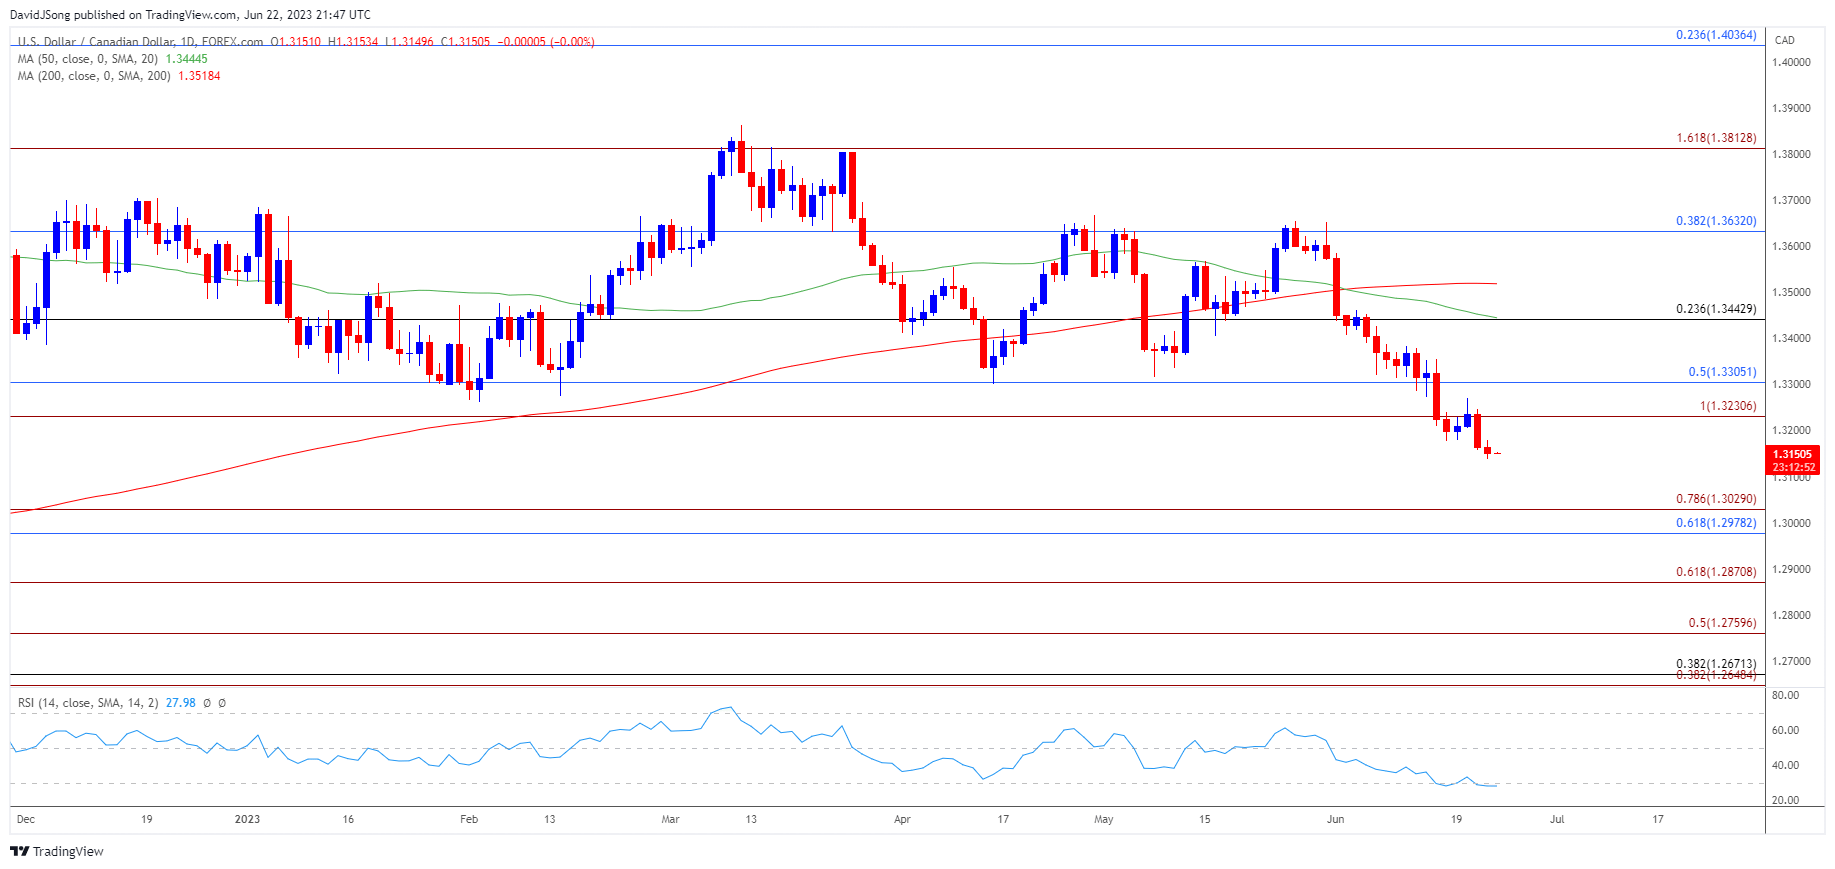Select the 0.236(1.34429) Fibonacci label
The height and width of the screenshot is (869, 1835).
(1716, 309)
